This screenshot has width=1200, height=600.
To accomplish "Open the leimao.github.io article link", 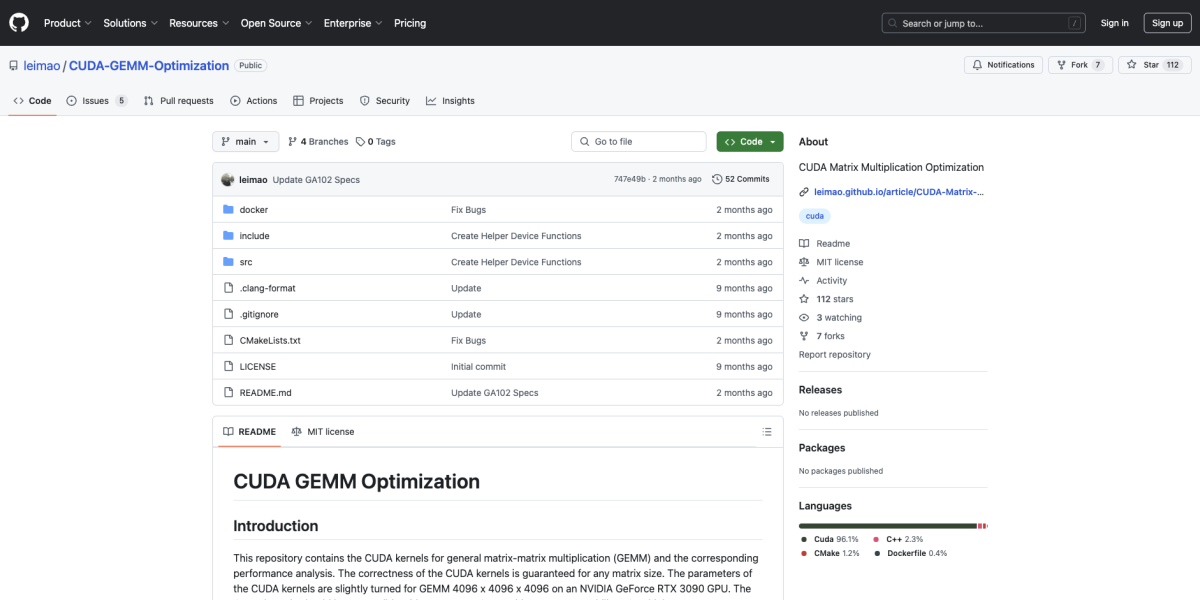I will (898, 192).
